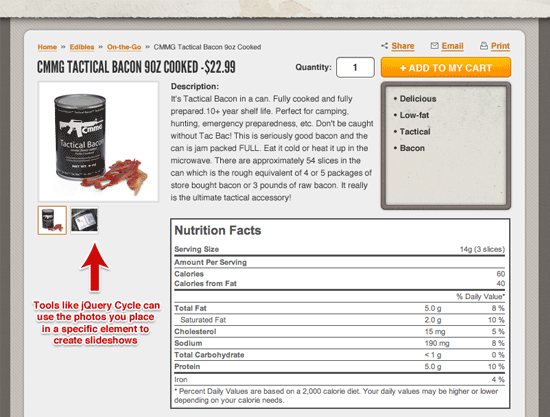Add to My Cart button
This screenshot has height=417, width=550.
coord(446,67)
